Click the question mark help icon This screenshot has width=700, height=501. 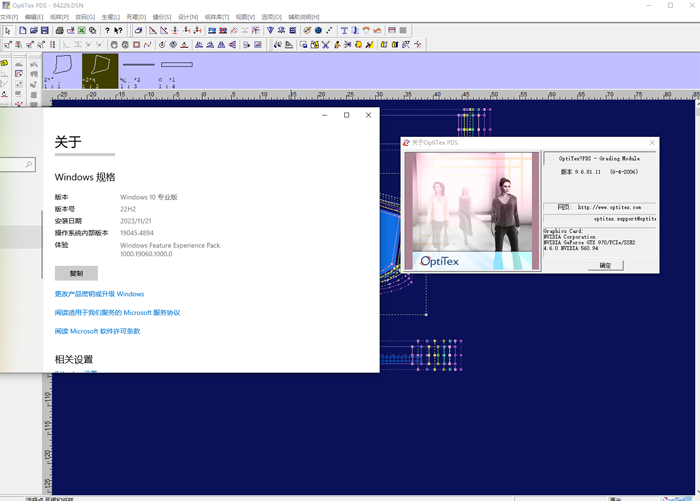[x=107, y=31]
